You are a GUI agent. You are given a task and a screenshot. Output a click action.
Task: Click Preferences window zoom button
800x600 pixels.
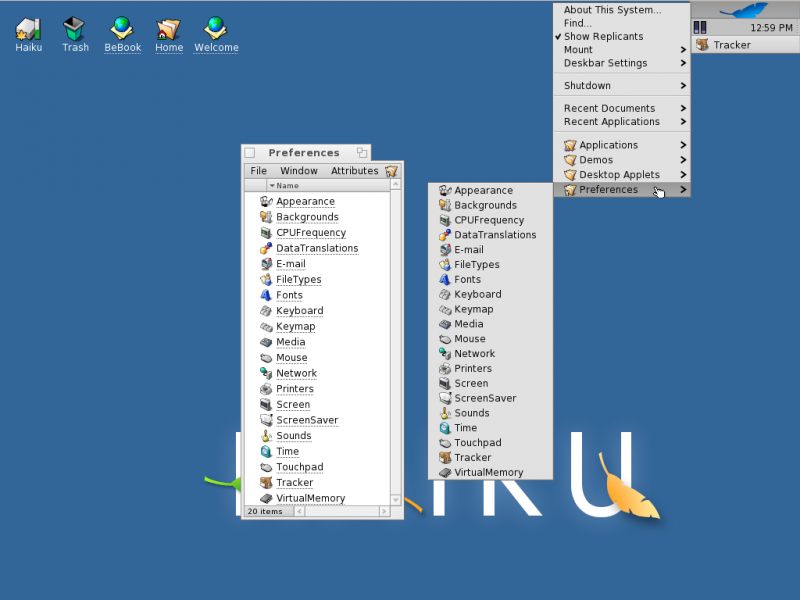click(362, 153)
